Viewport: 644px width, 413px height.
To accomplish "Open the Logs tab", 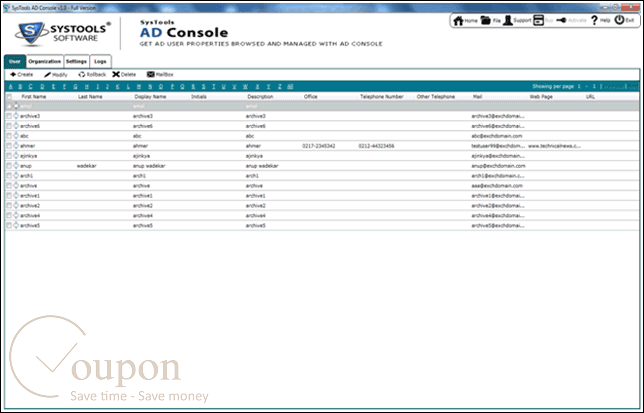I will (x=100, y=62).
